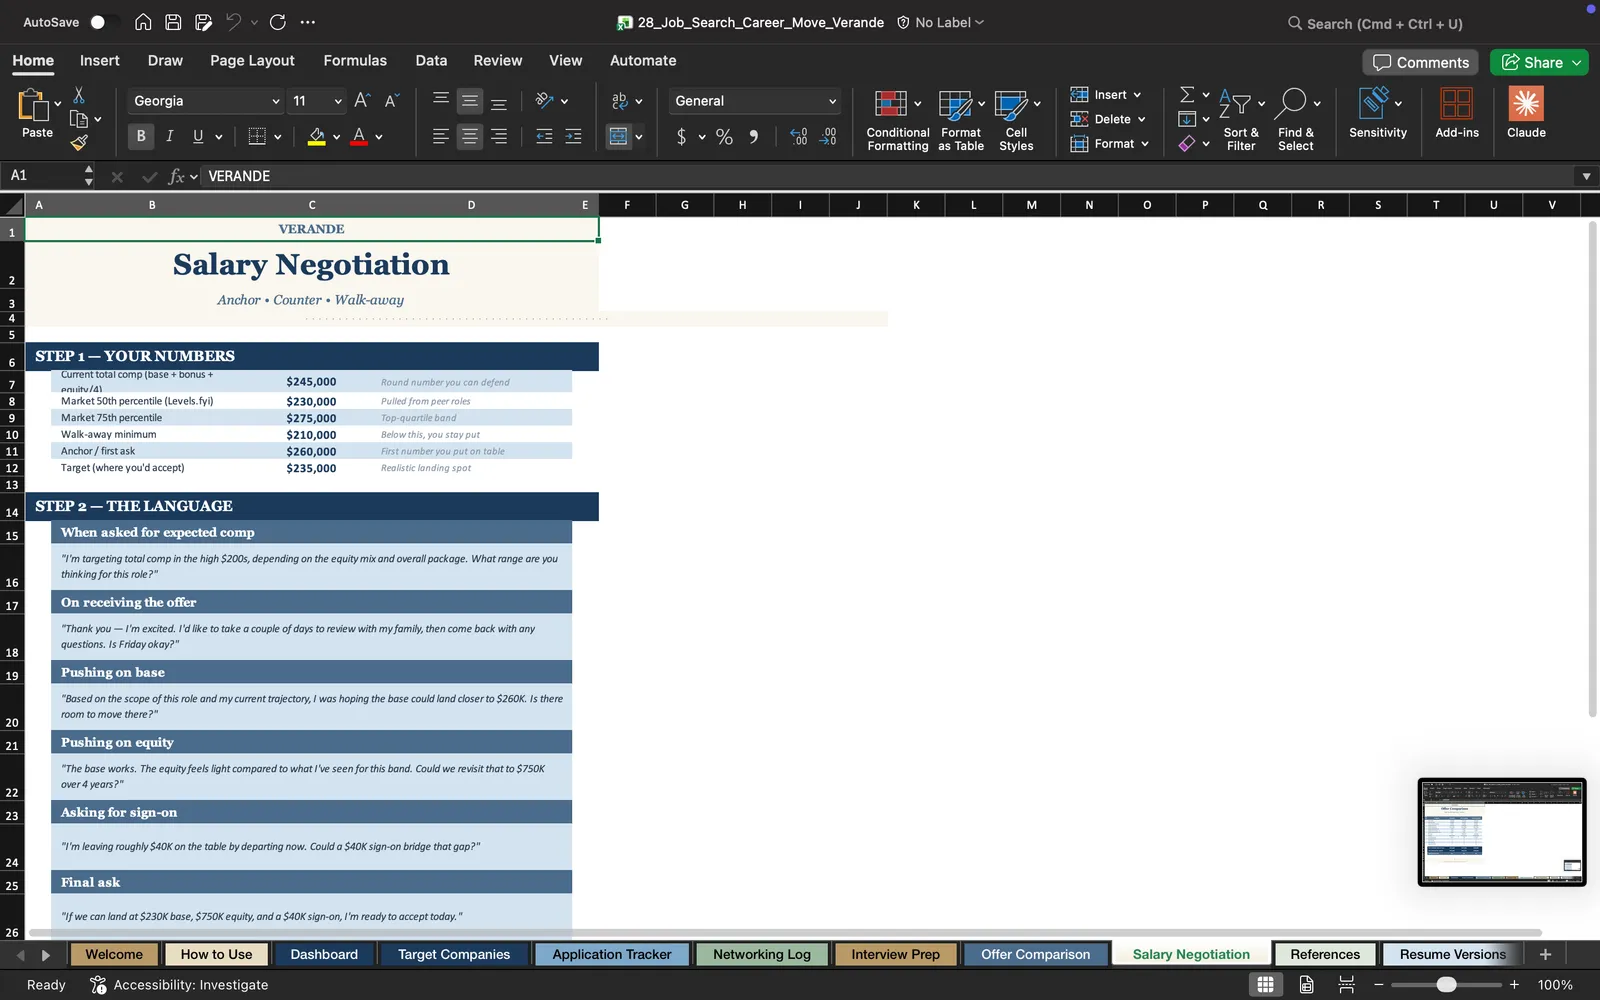The image size is (1600, 1000).
Task: Click the Merge cells icon
Action: coord(619,136)
